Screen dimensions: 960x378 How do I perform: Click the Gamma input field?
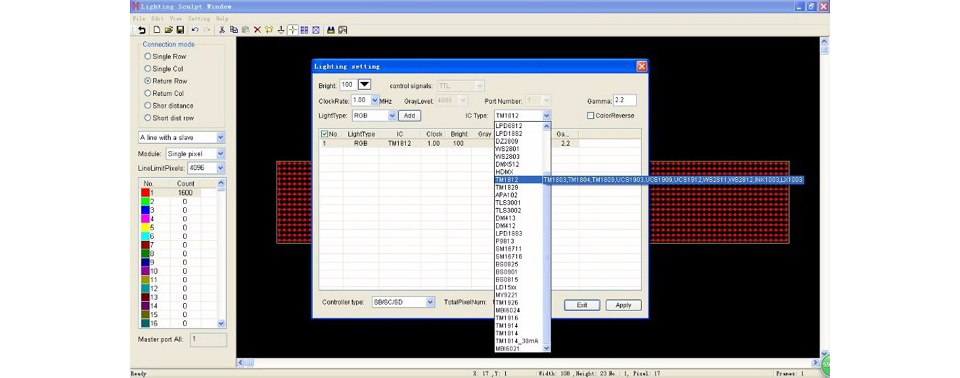pos(624,100)
